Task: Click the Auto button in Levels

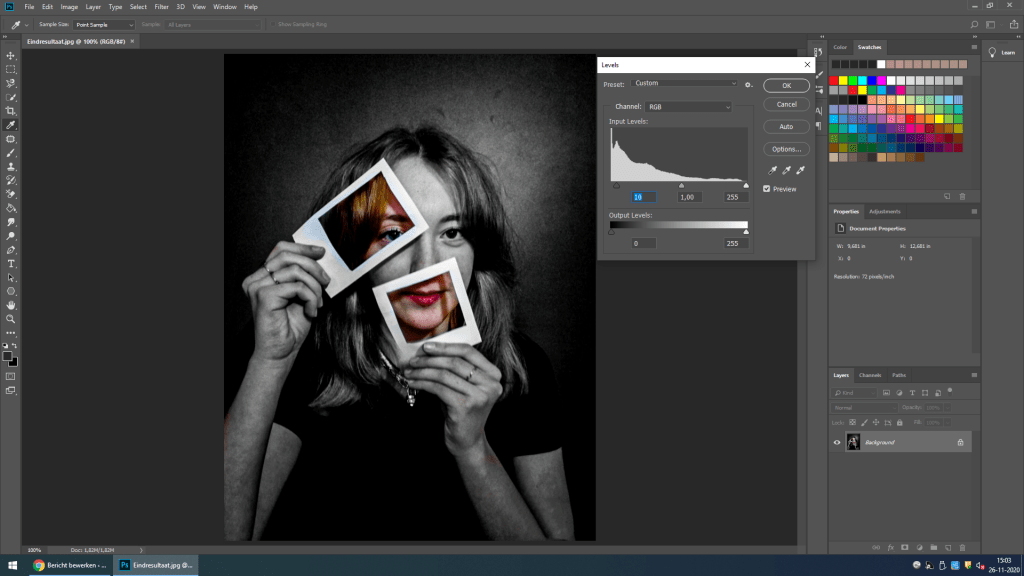Action: (x=786, y=127)
